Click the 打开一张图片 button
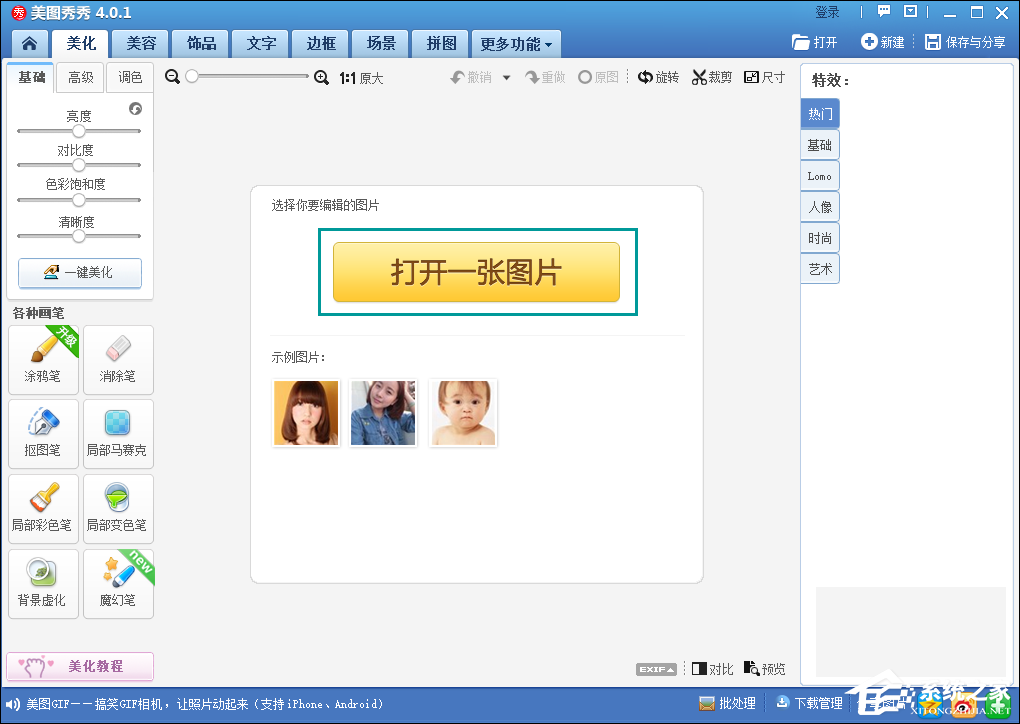Screen dimensions: 1020x724 476,272
